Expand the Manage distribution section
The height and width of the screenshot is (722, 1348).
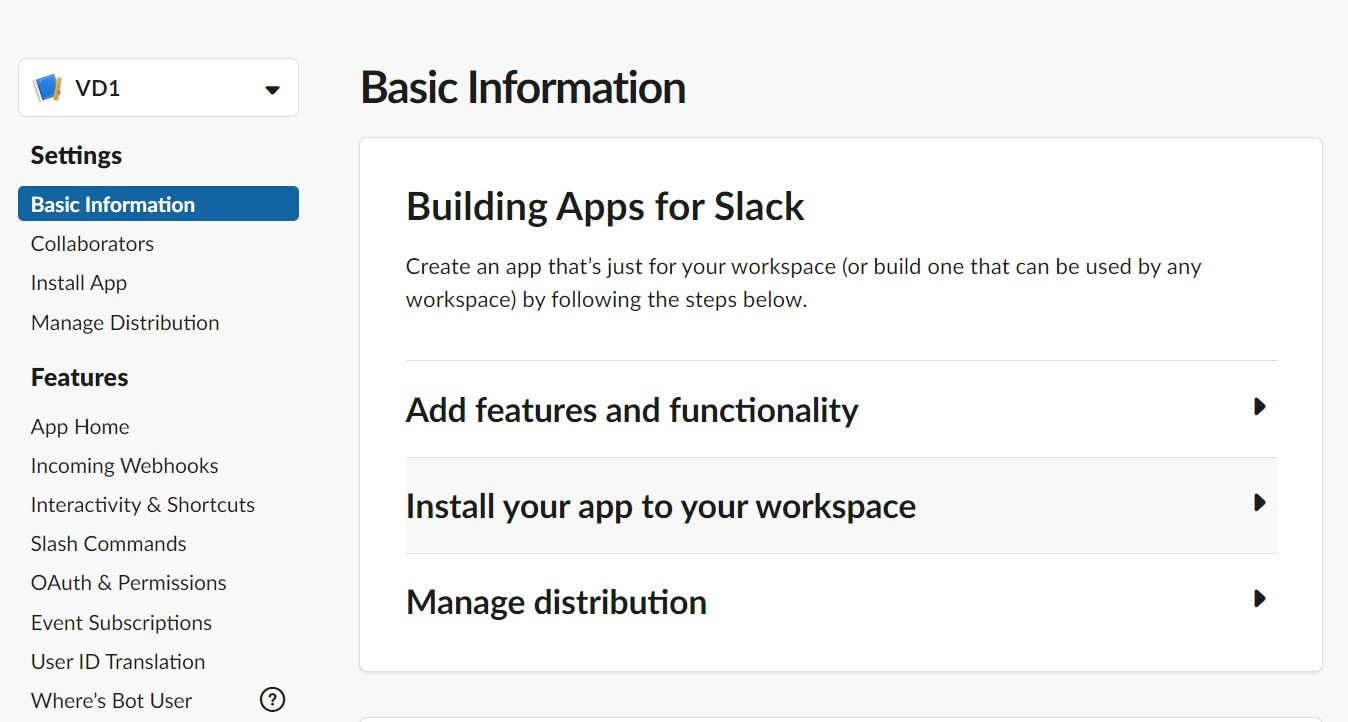point(841,602)
